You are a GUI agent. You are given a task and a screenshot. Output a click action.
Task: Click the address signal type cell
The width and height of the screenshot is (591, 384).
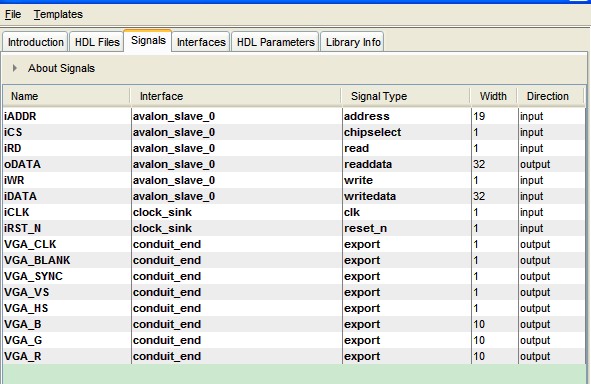tap(407, 116)
